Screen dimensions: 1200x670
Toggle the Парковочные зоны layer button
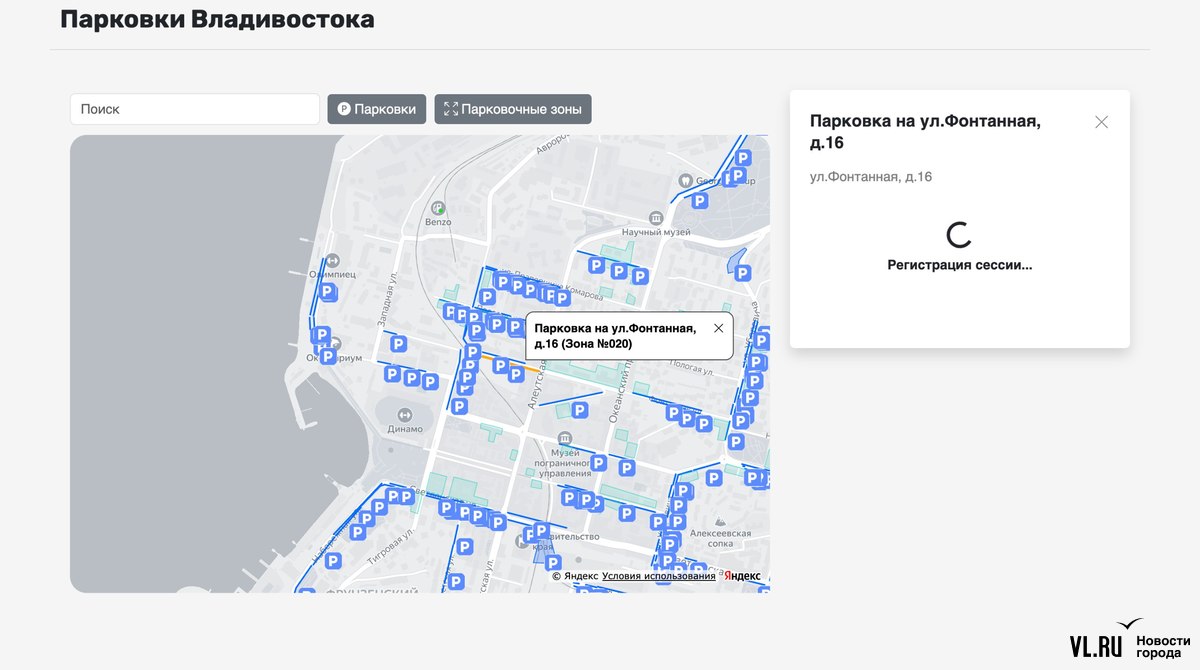point(512,109)
